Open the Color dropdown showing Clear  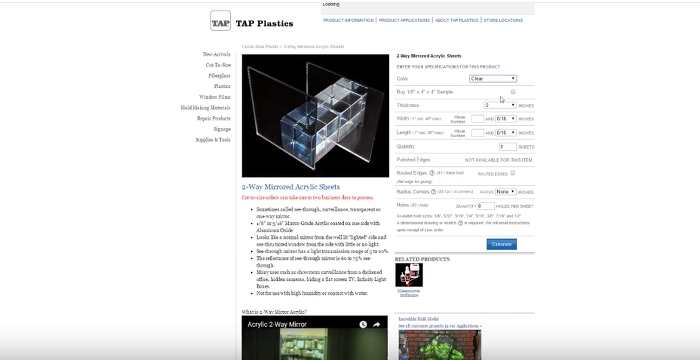click(x=493, y=79)
